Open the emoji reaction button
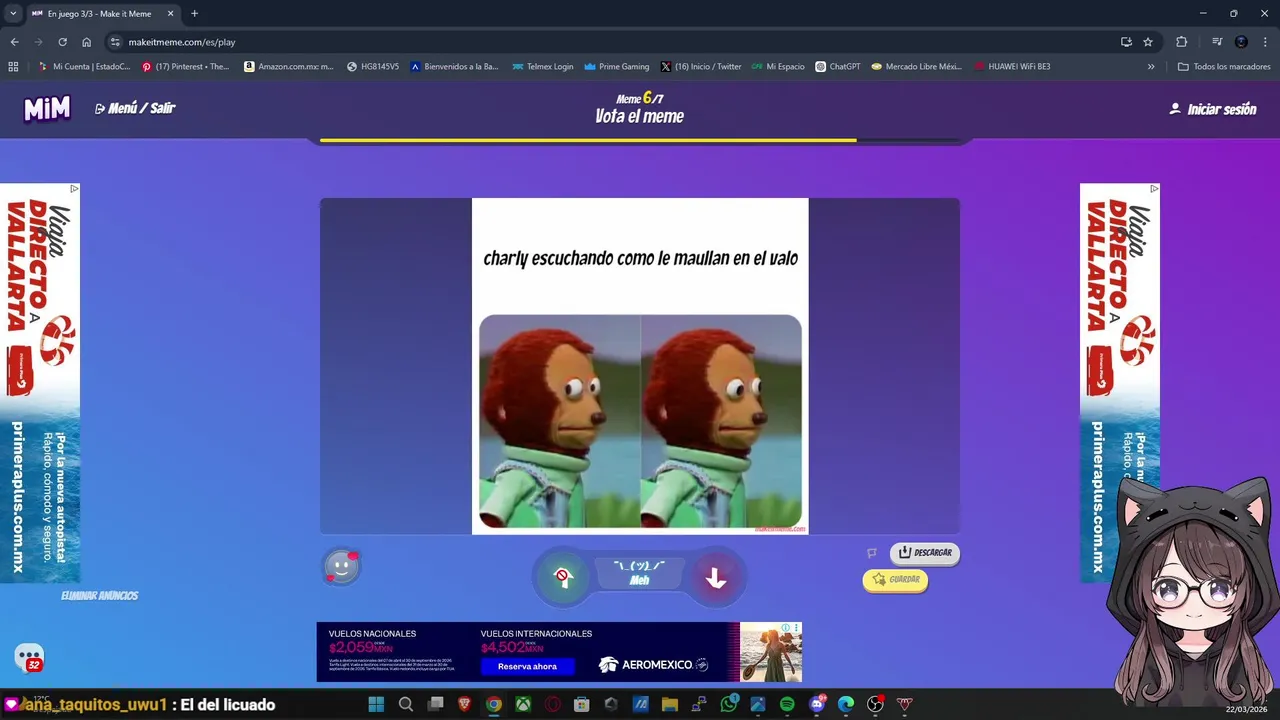Screen dimensions: 1280x720 [341, 567]
